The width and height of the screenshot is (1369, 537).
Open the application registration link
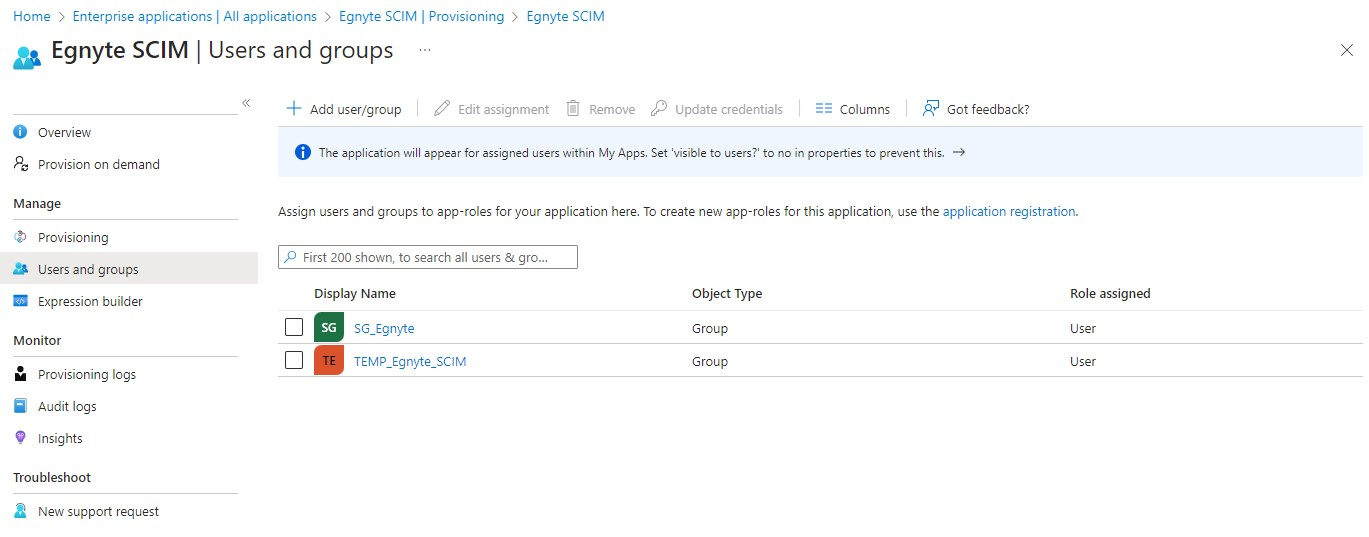pyautogui.click(x=1009, y=212)
